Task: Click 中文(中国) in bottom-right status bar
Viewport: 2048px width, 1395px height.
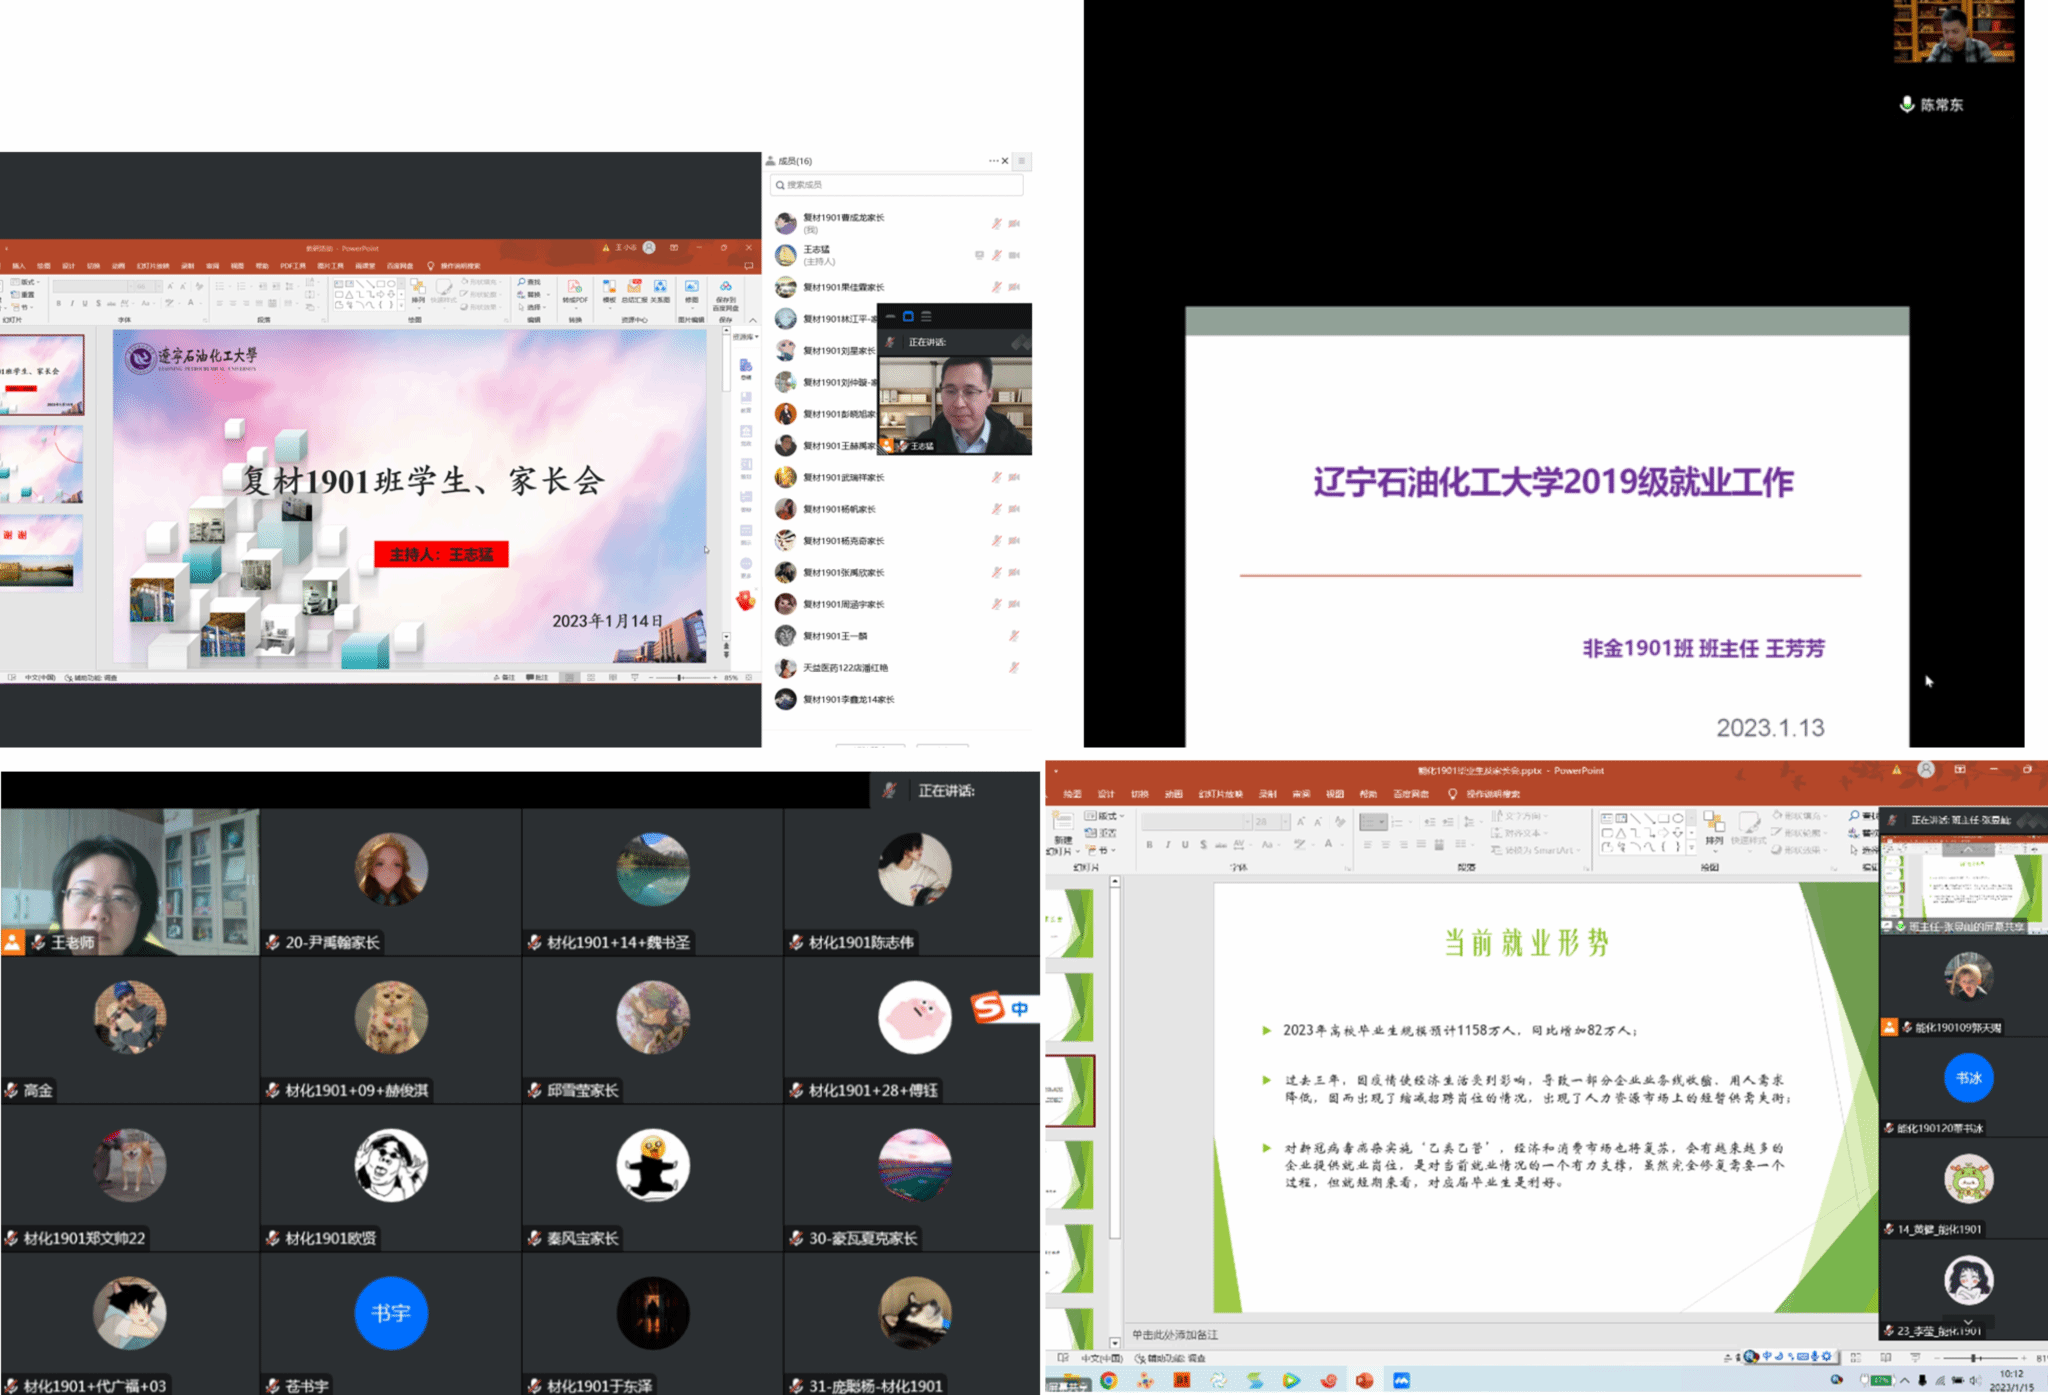Action: coord(1101,1358)
